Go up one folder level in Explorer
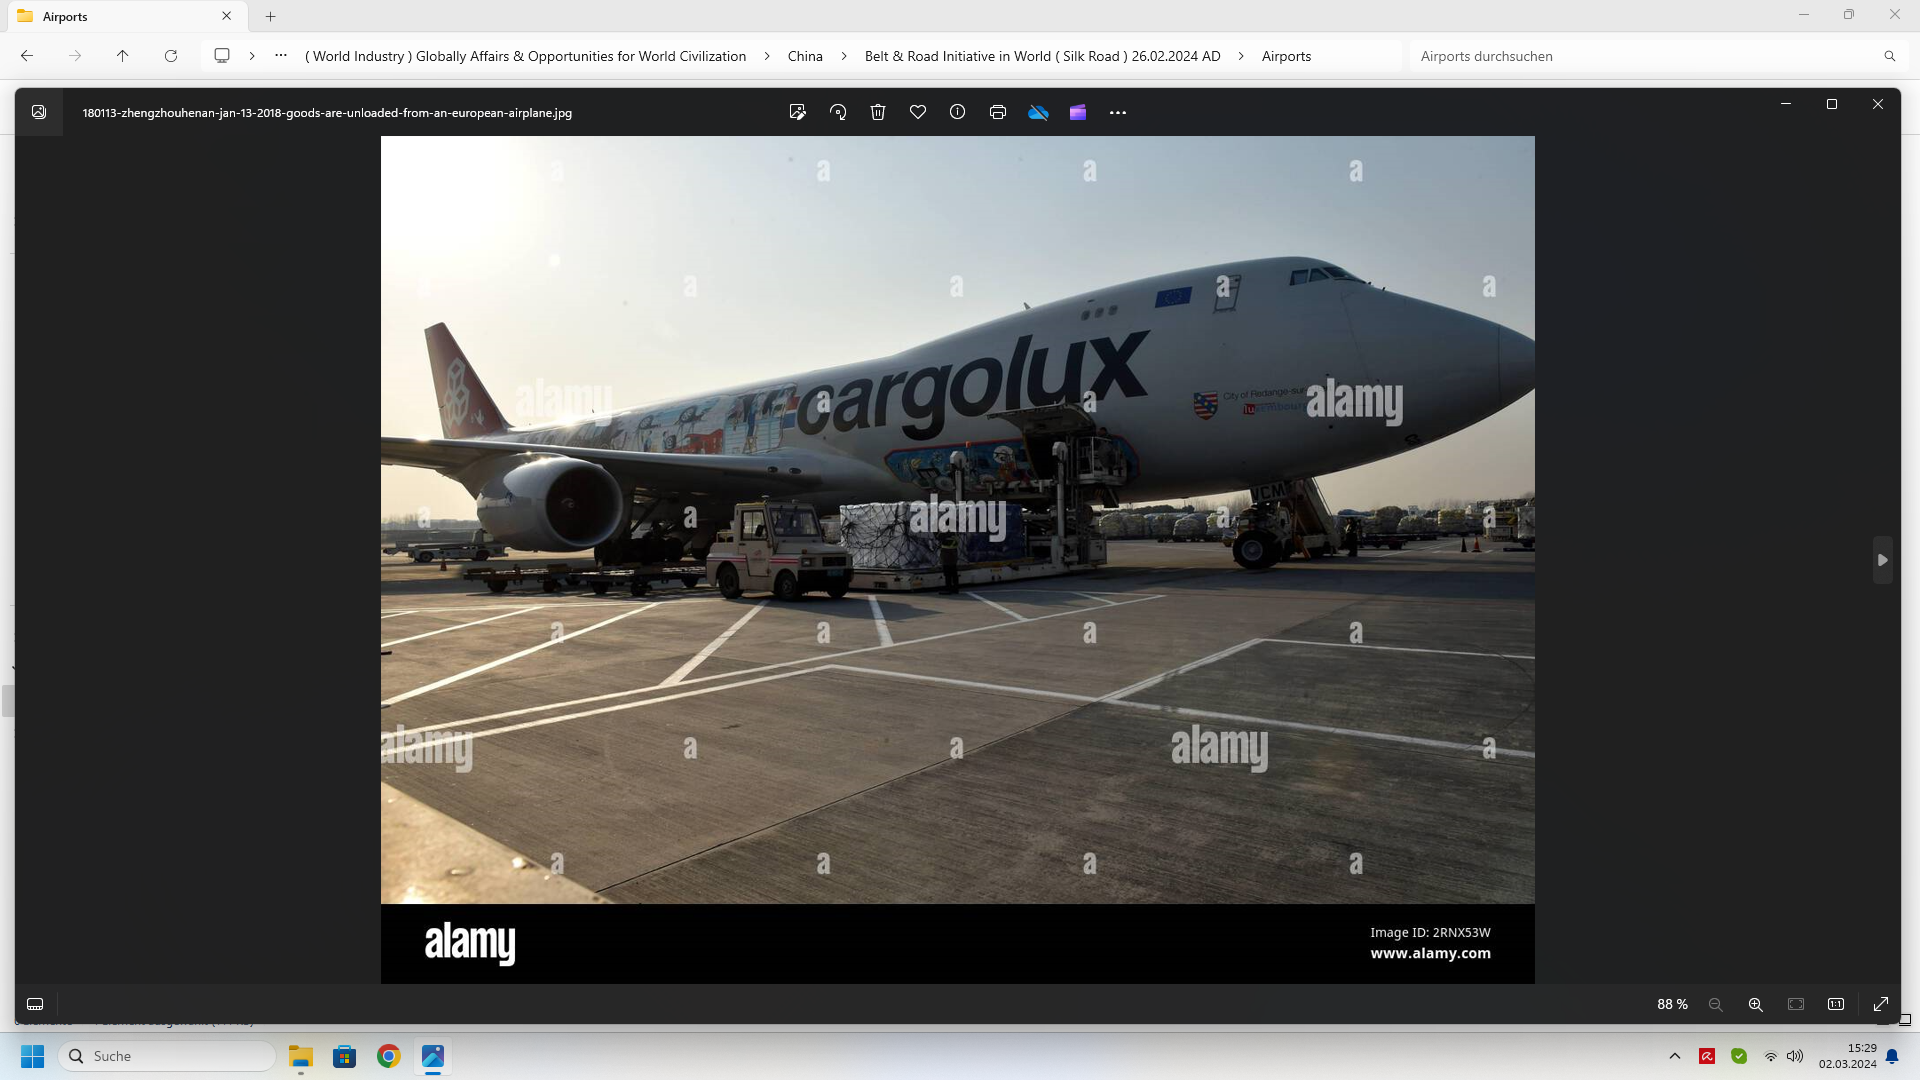This screenshot has height=1080, width=1920. pos(123,56)
